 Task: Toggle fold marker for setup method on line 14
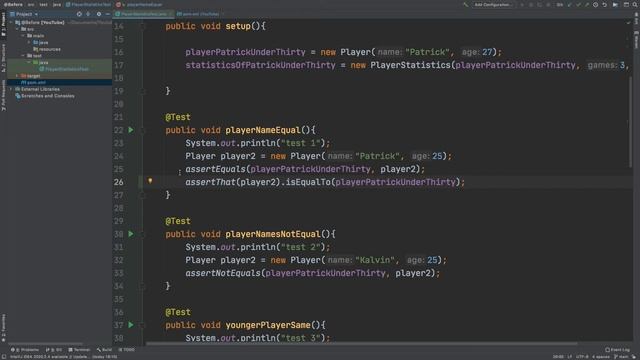click(x=143, y=26)
